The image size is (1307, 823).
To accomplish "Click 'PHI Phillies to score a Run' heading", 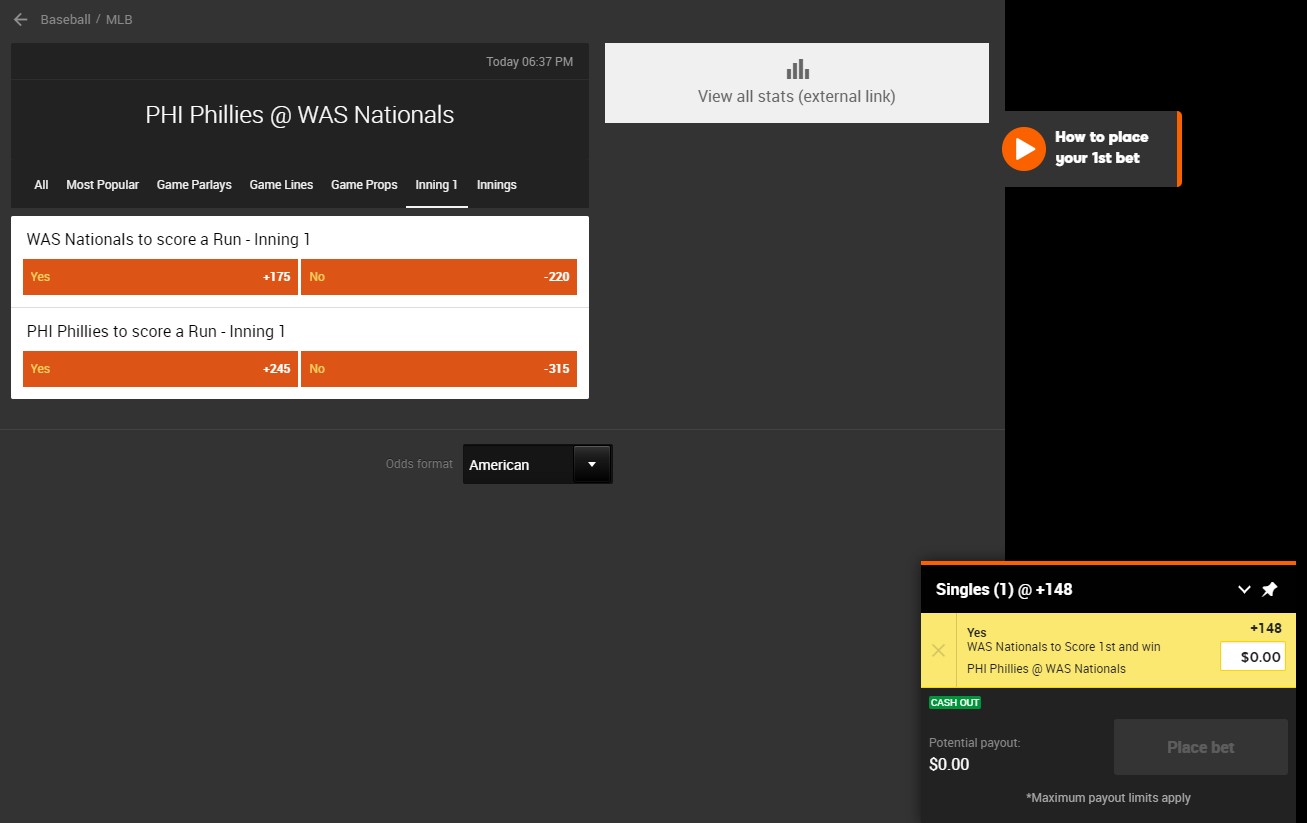I will pos(156,332).
